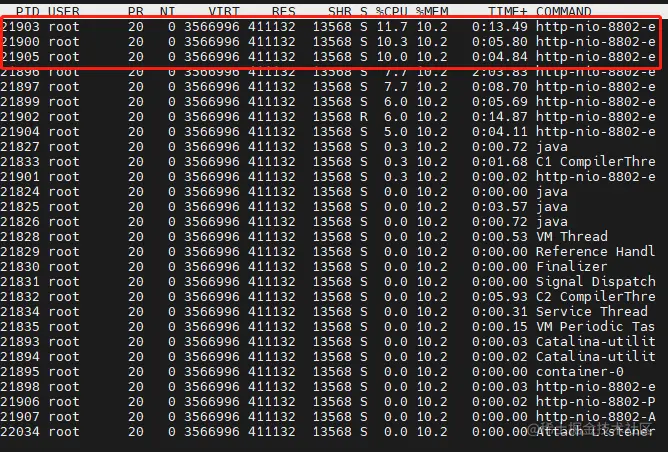
Task: Select PID 21904 thread row
Action: tap(20, 132)
